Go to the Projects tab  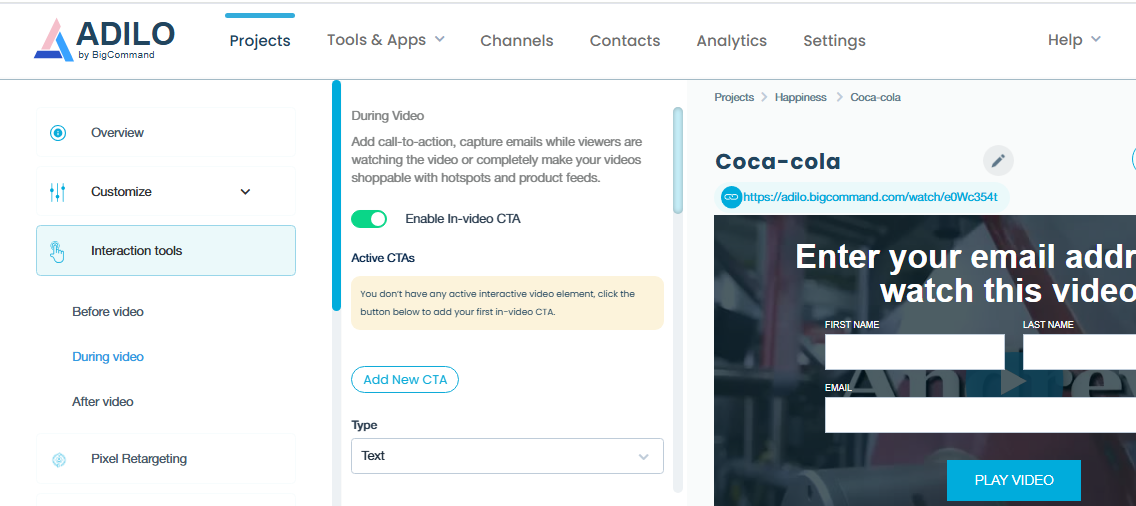click(260, 41)
